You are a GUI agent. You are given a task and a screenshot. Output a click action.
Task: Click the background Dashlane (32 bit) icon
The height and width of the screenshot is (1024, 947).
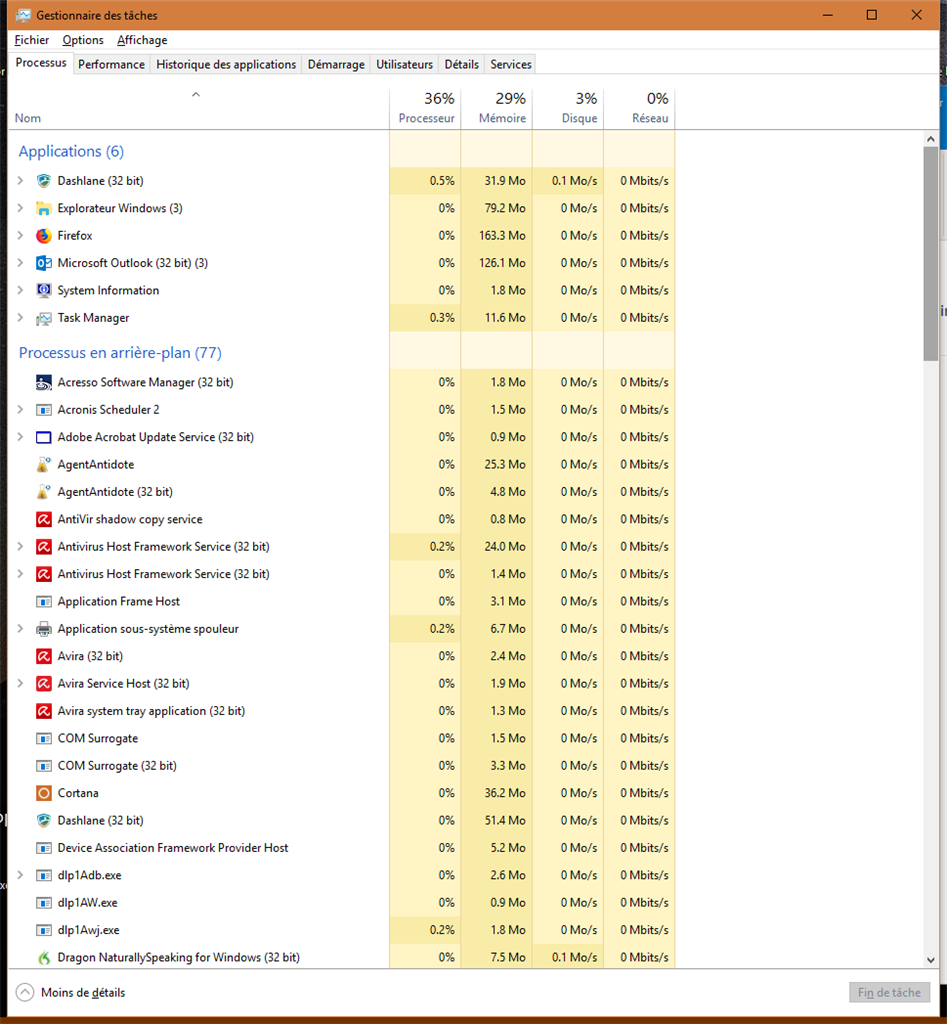pos(44,821)
